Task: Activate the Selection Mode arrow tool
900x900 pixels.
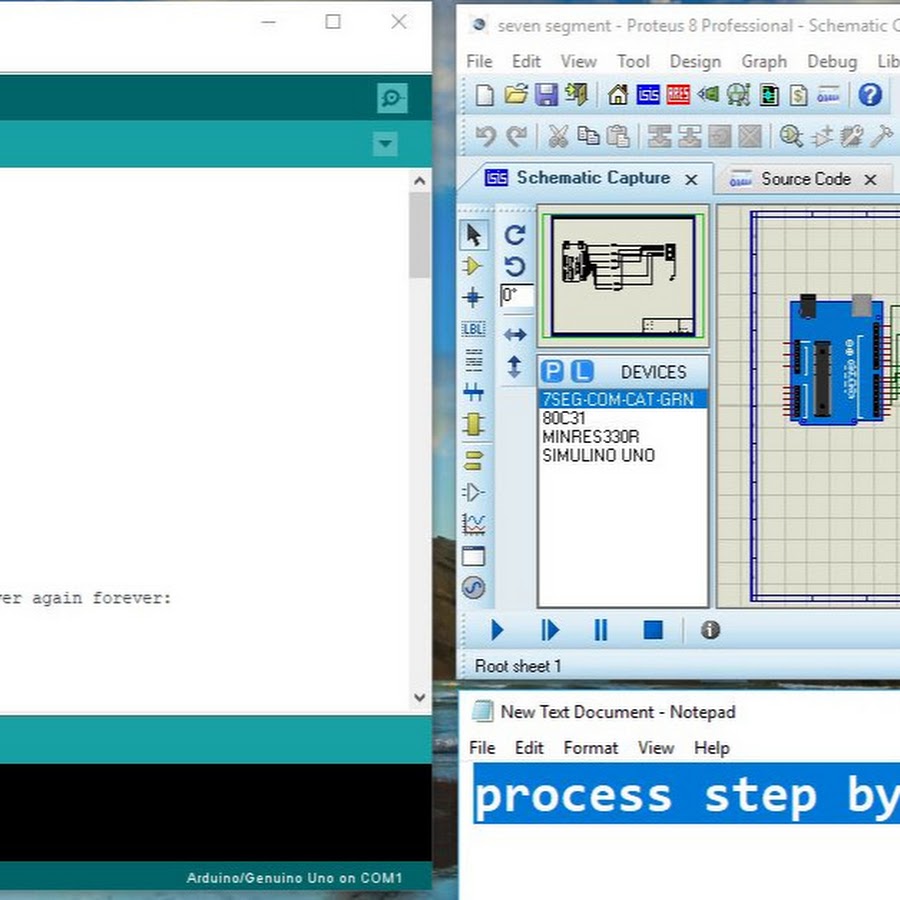Action: tap(474, 235)
